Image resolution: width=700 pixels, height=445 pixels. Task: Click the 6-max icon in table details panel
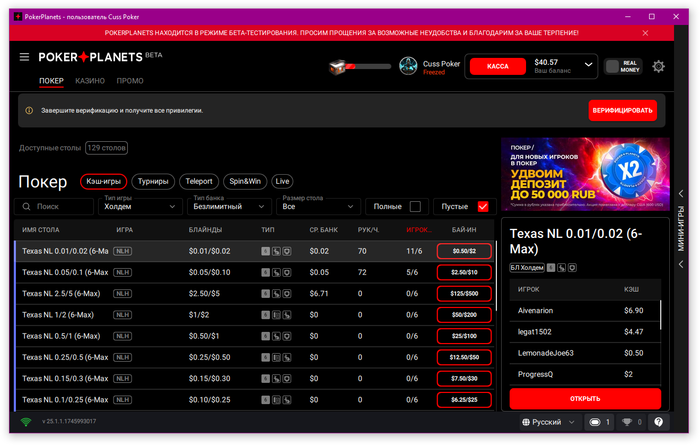551,268
